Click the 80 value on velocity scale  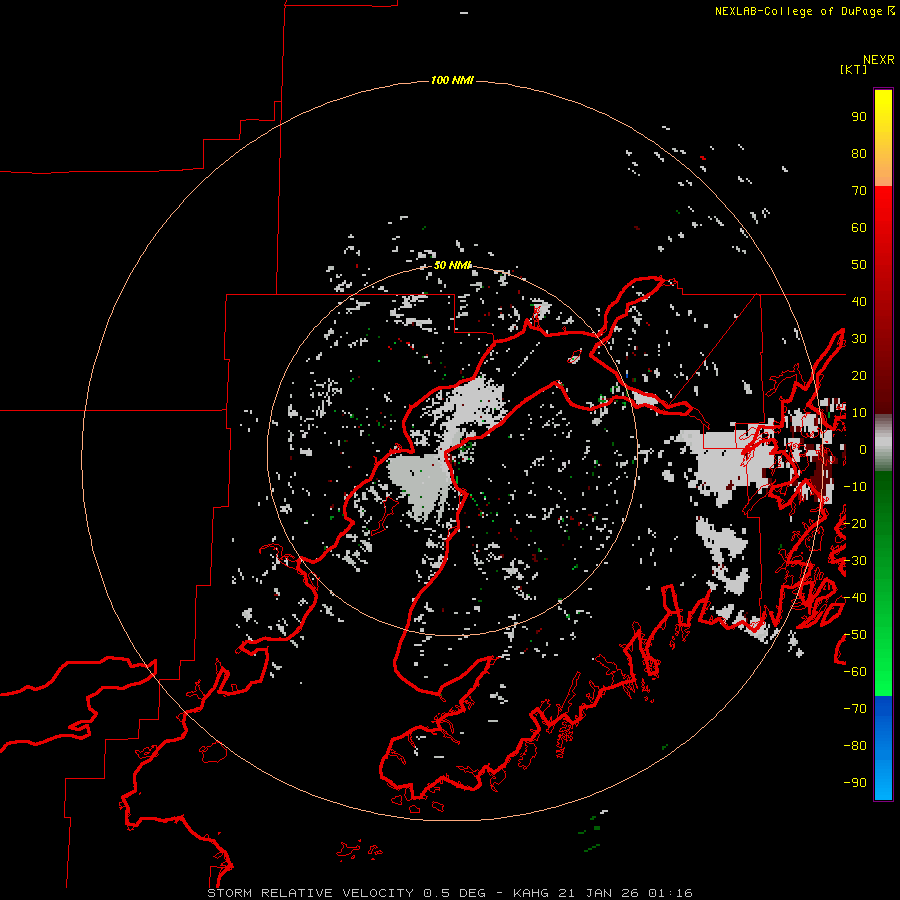point(859,153)
